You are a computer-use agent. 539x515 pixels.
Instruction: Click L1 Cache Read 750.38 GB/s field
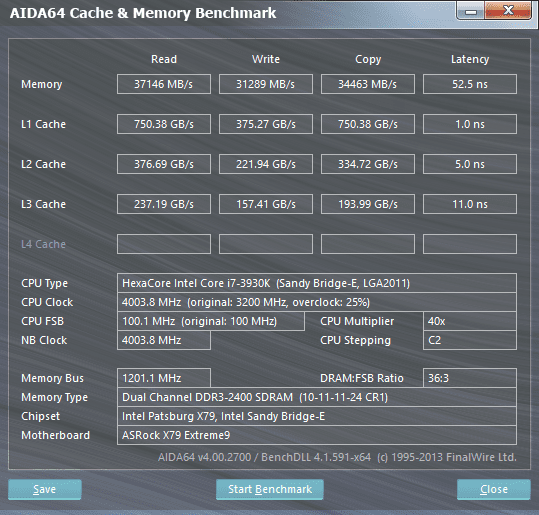tap(164, 124)
